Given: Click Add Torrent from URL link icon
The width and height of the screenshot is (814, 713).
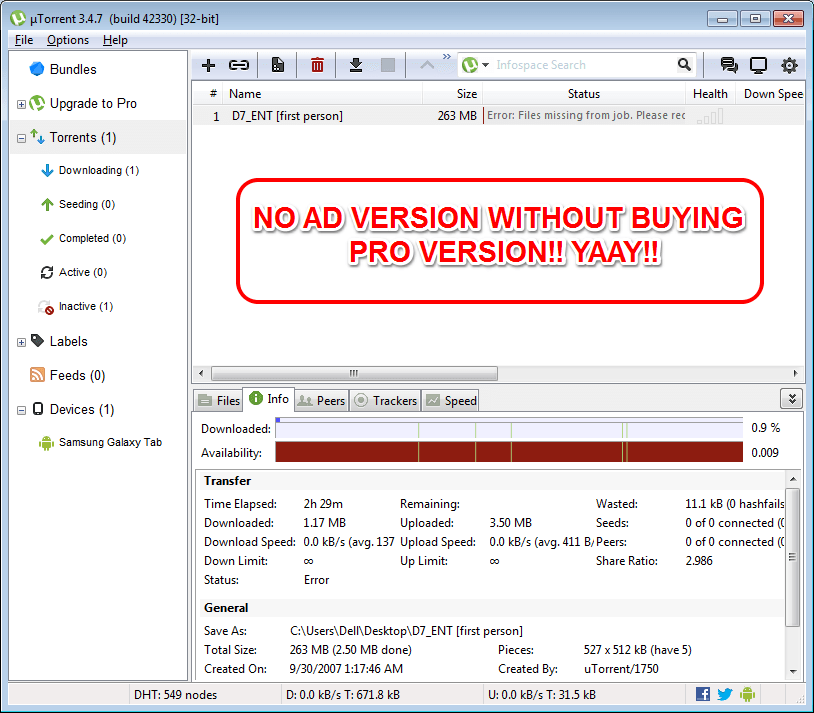Looking at the screenshot, I should tap(239, 65).
